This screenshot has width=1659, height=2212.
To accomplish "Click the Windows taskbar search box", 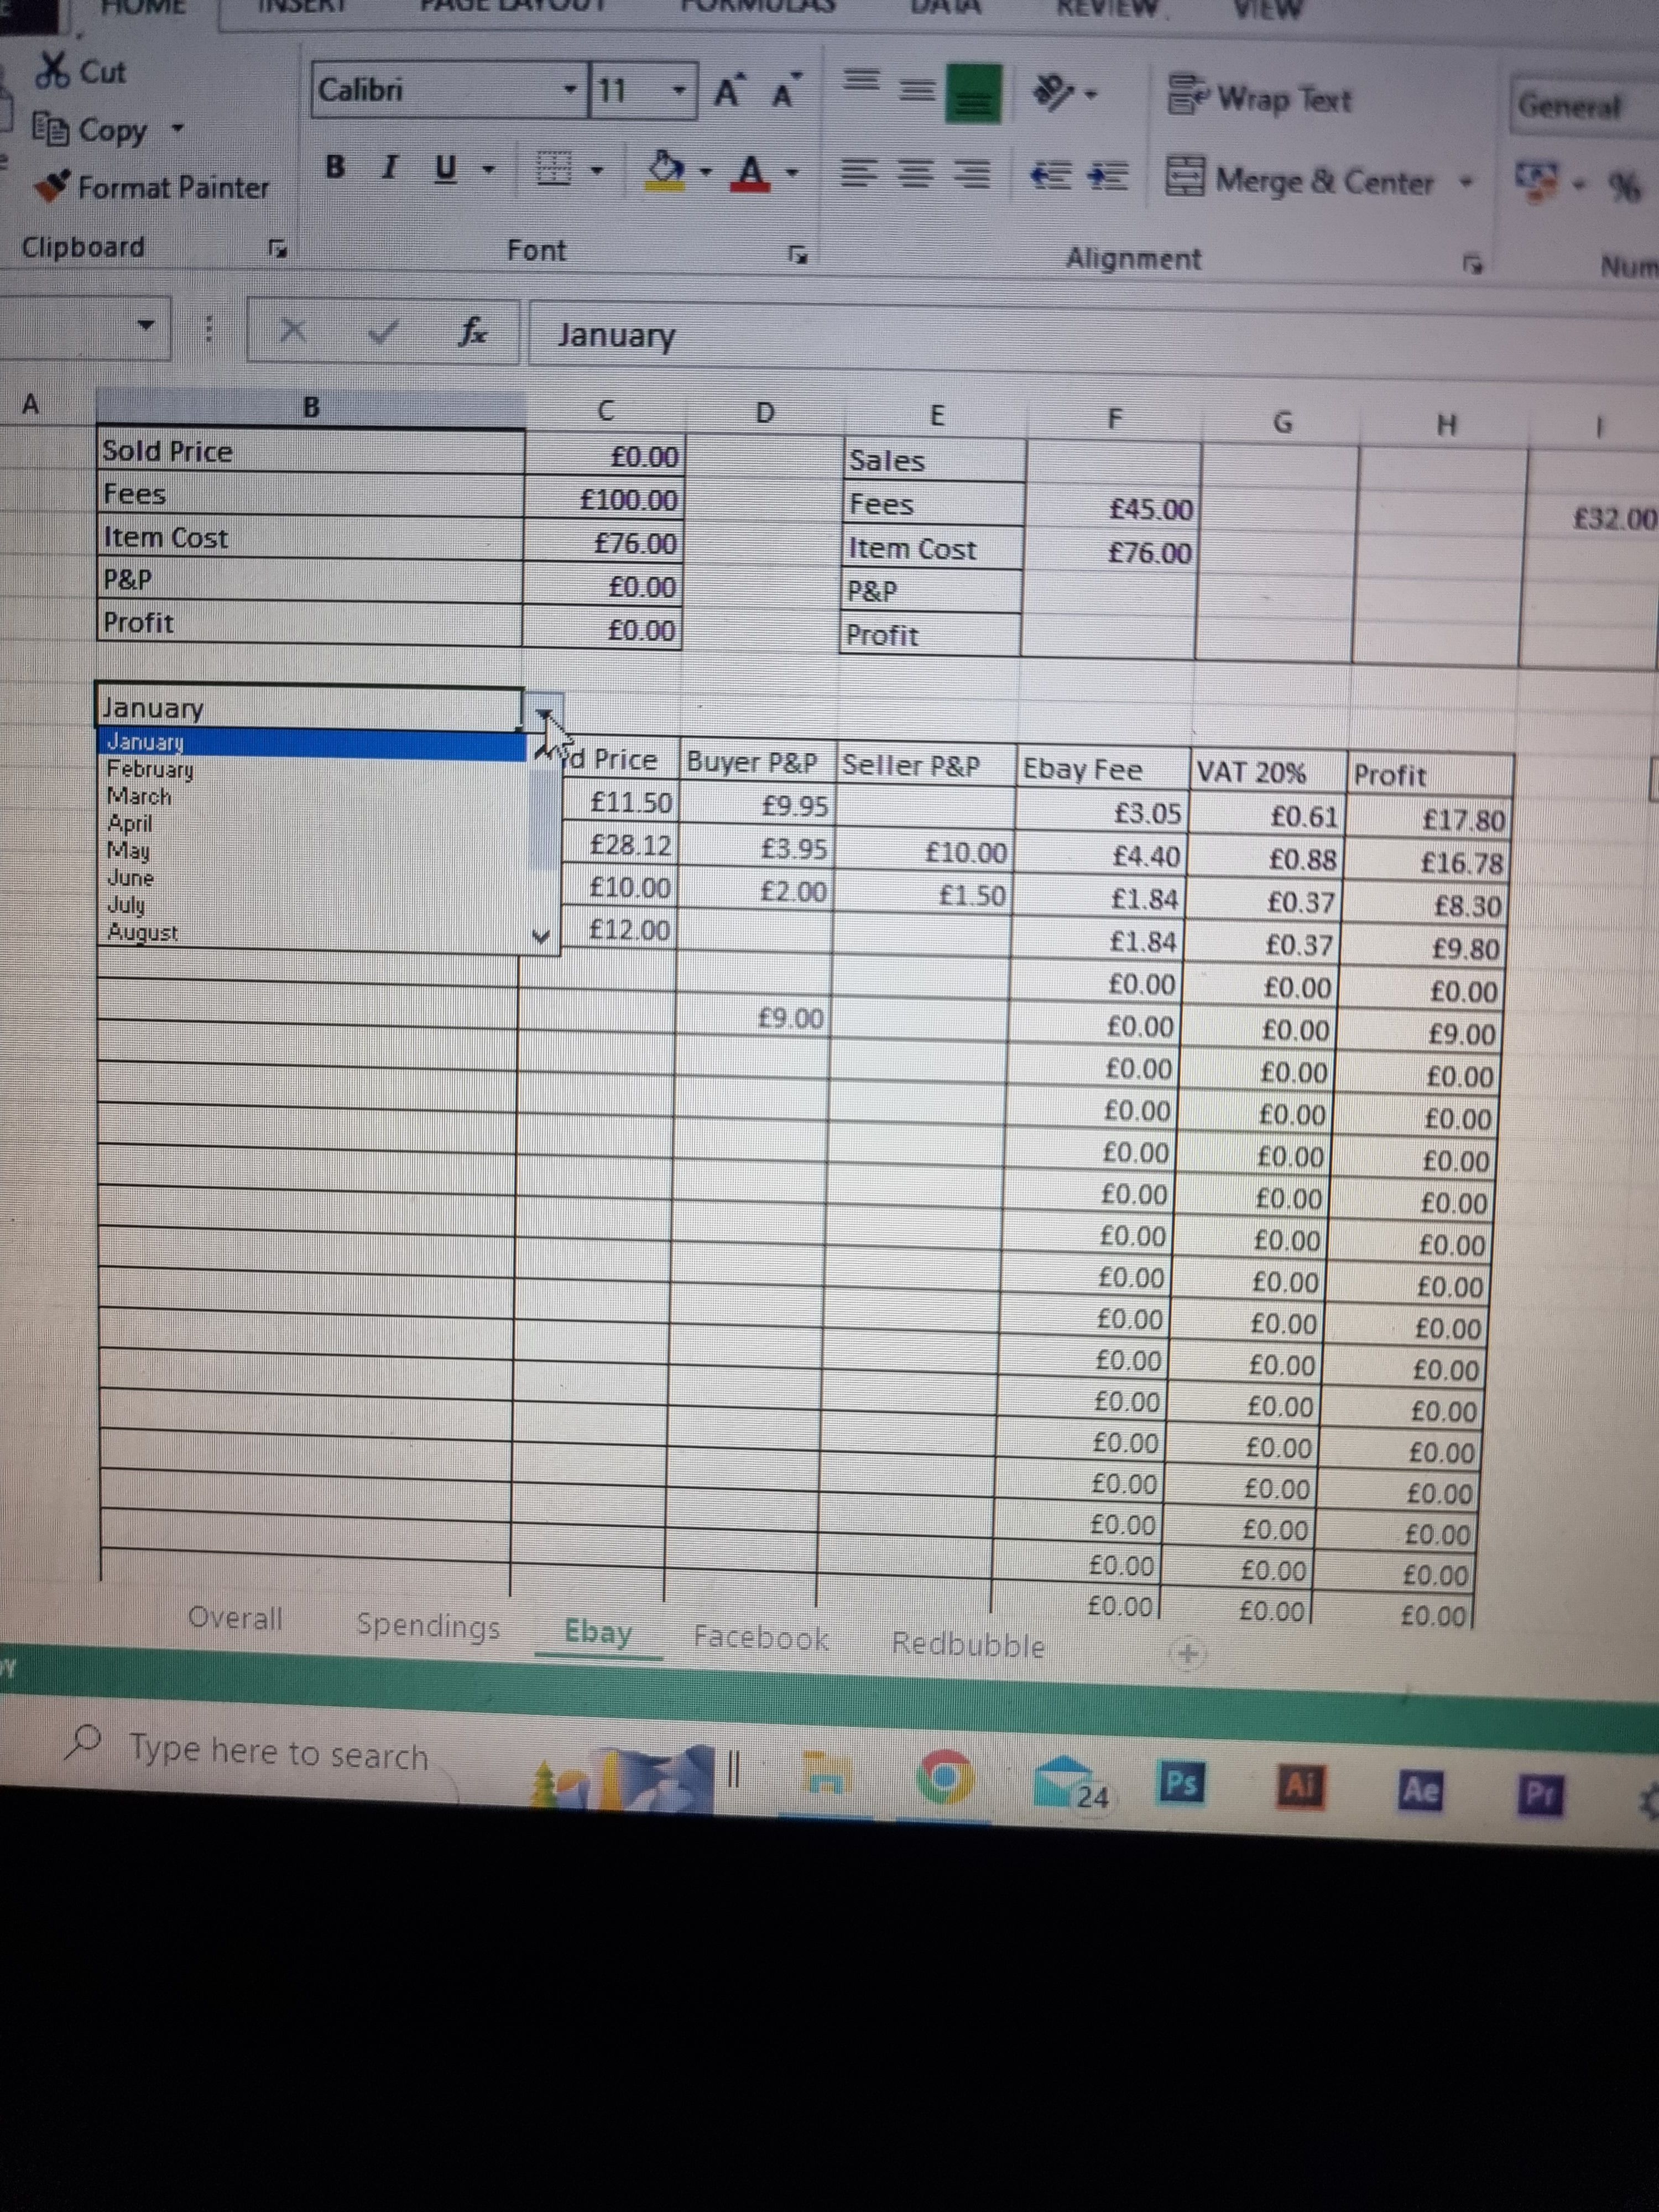I will (x=279, y=1754).
